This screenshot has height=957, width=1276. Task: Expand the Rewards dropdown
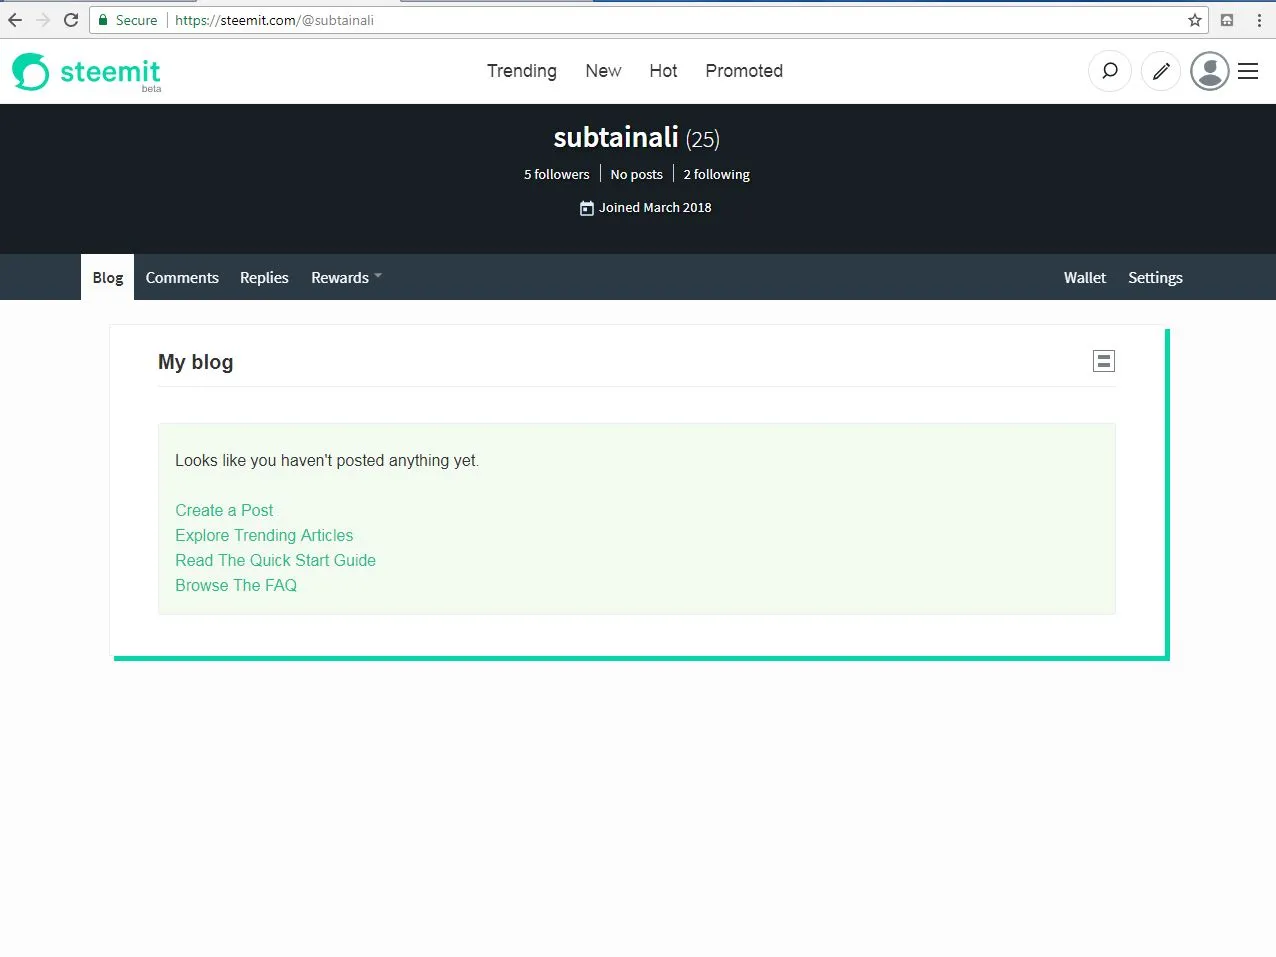tap(346, 278)
